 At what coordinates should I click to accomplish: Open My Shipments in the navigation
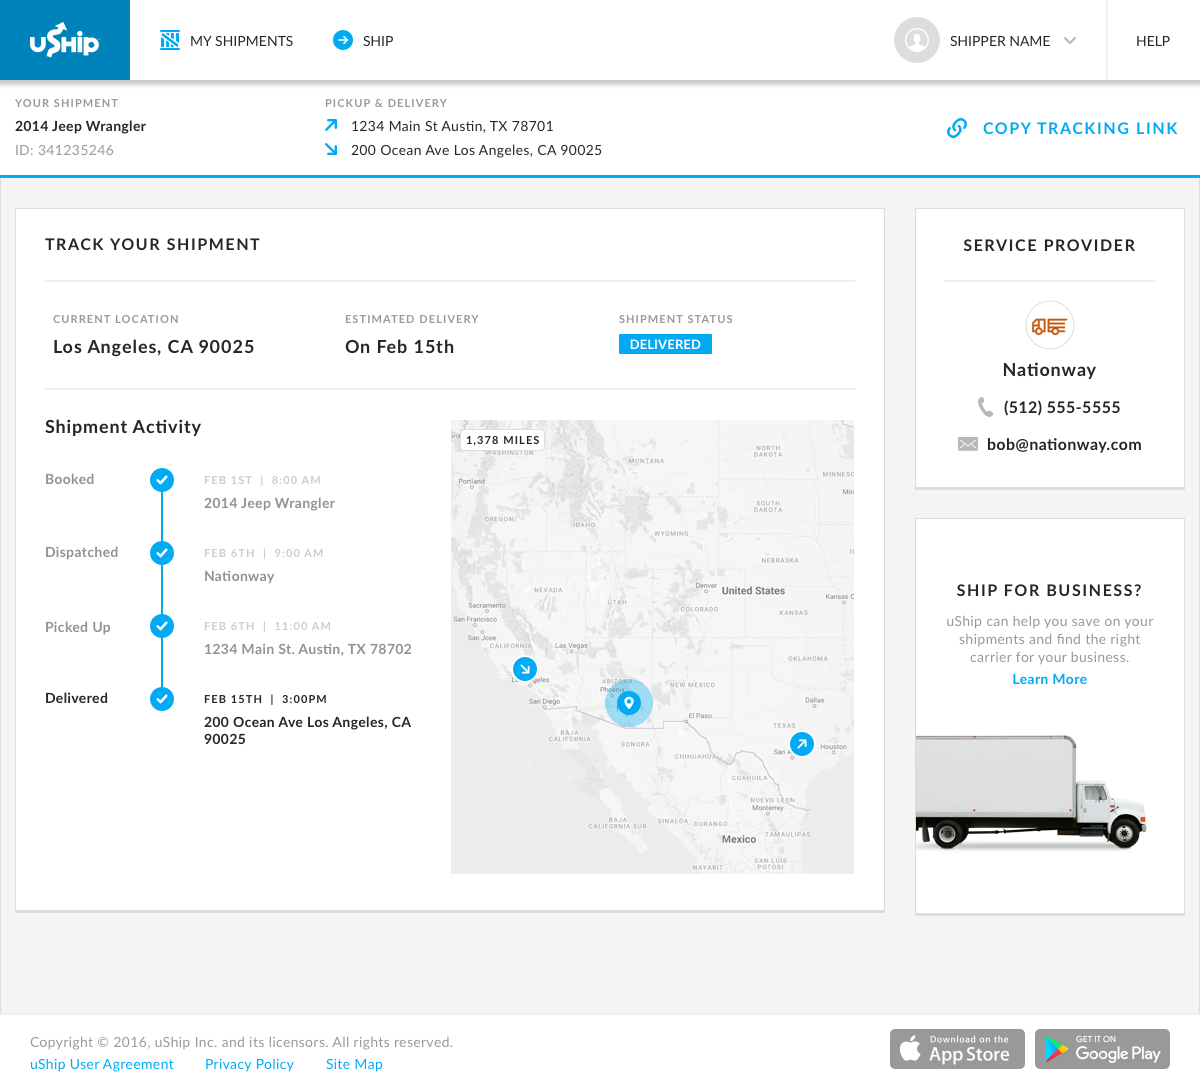click(227, 41)
